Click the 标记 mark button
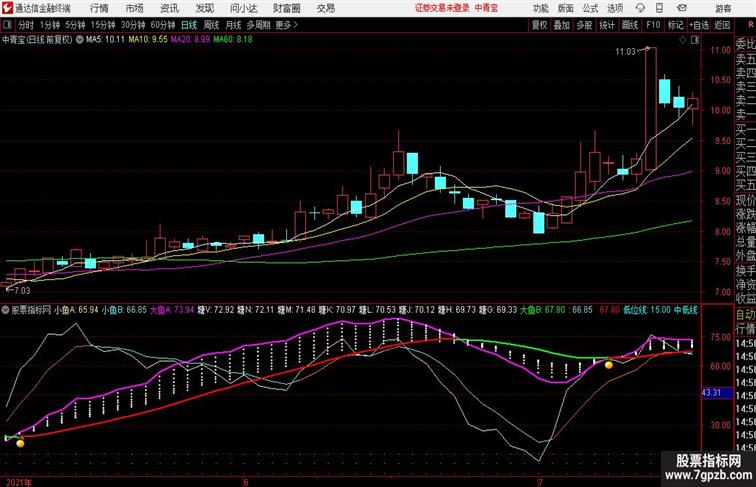This screenshot has width=756, height=487. click(x=675, y=25)
